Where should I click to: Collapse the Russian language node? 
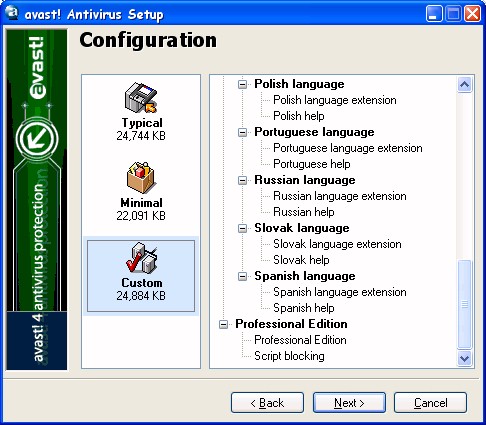click(x=243, y=180)
